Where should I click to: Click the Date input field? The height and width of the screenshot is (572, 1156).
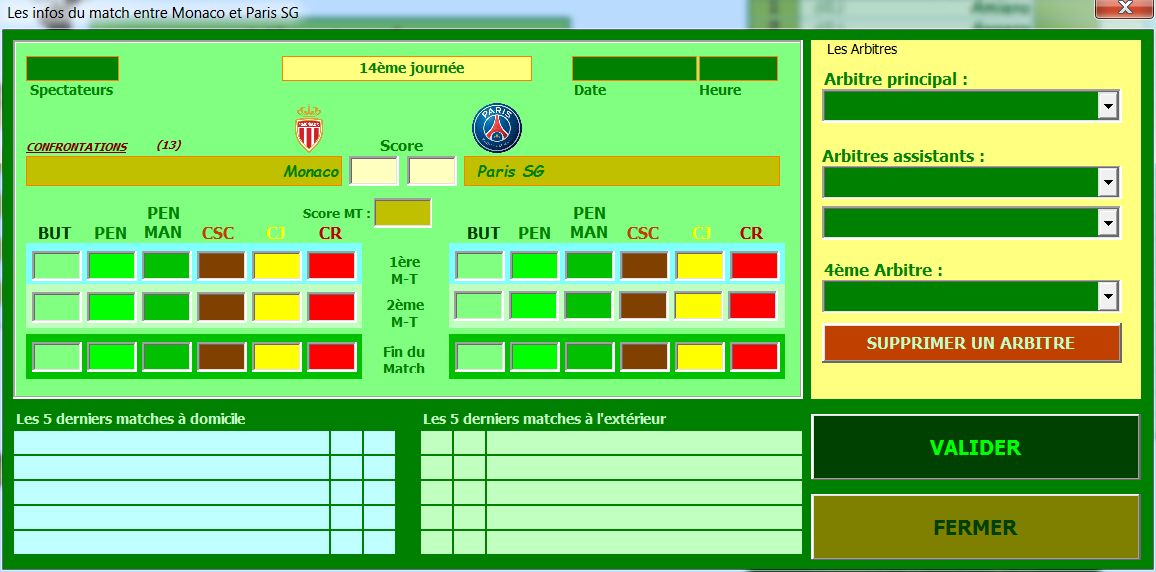point(635,69)
